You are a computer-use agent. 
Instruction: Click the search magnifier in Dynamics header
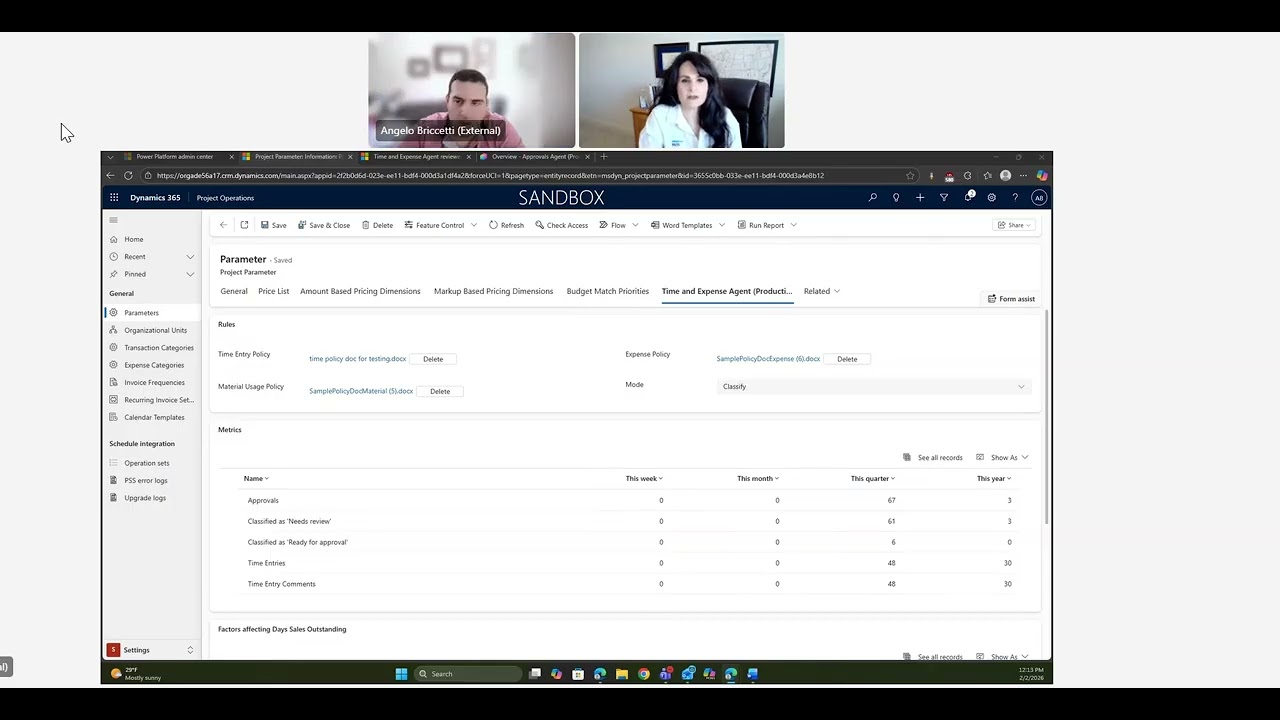click(x=873, y=198)
